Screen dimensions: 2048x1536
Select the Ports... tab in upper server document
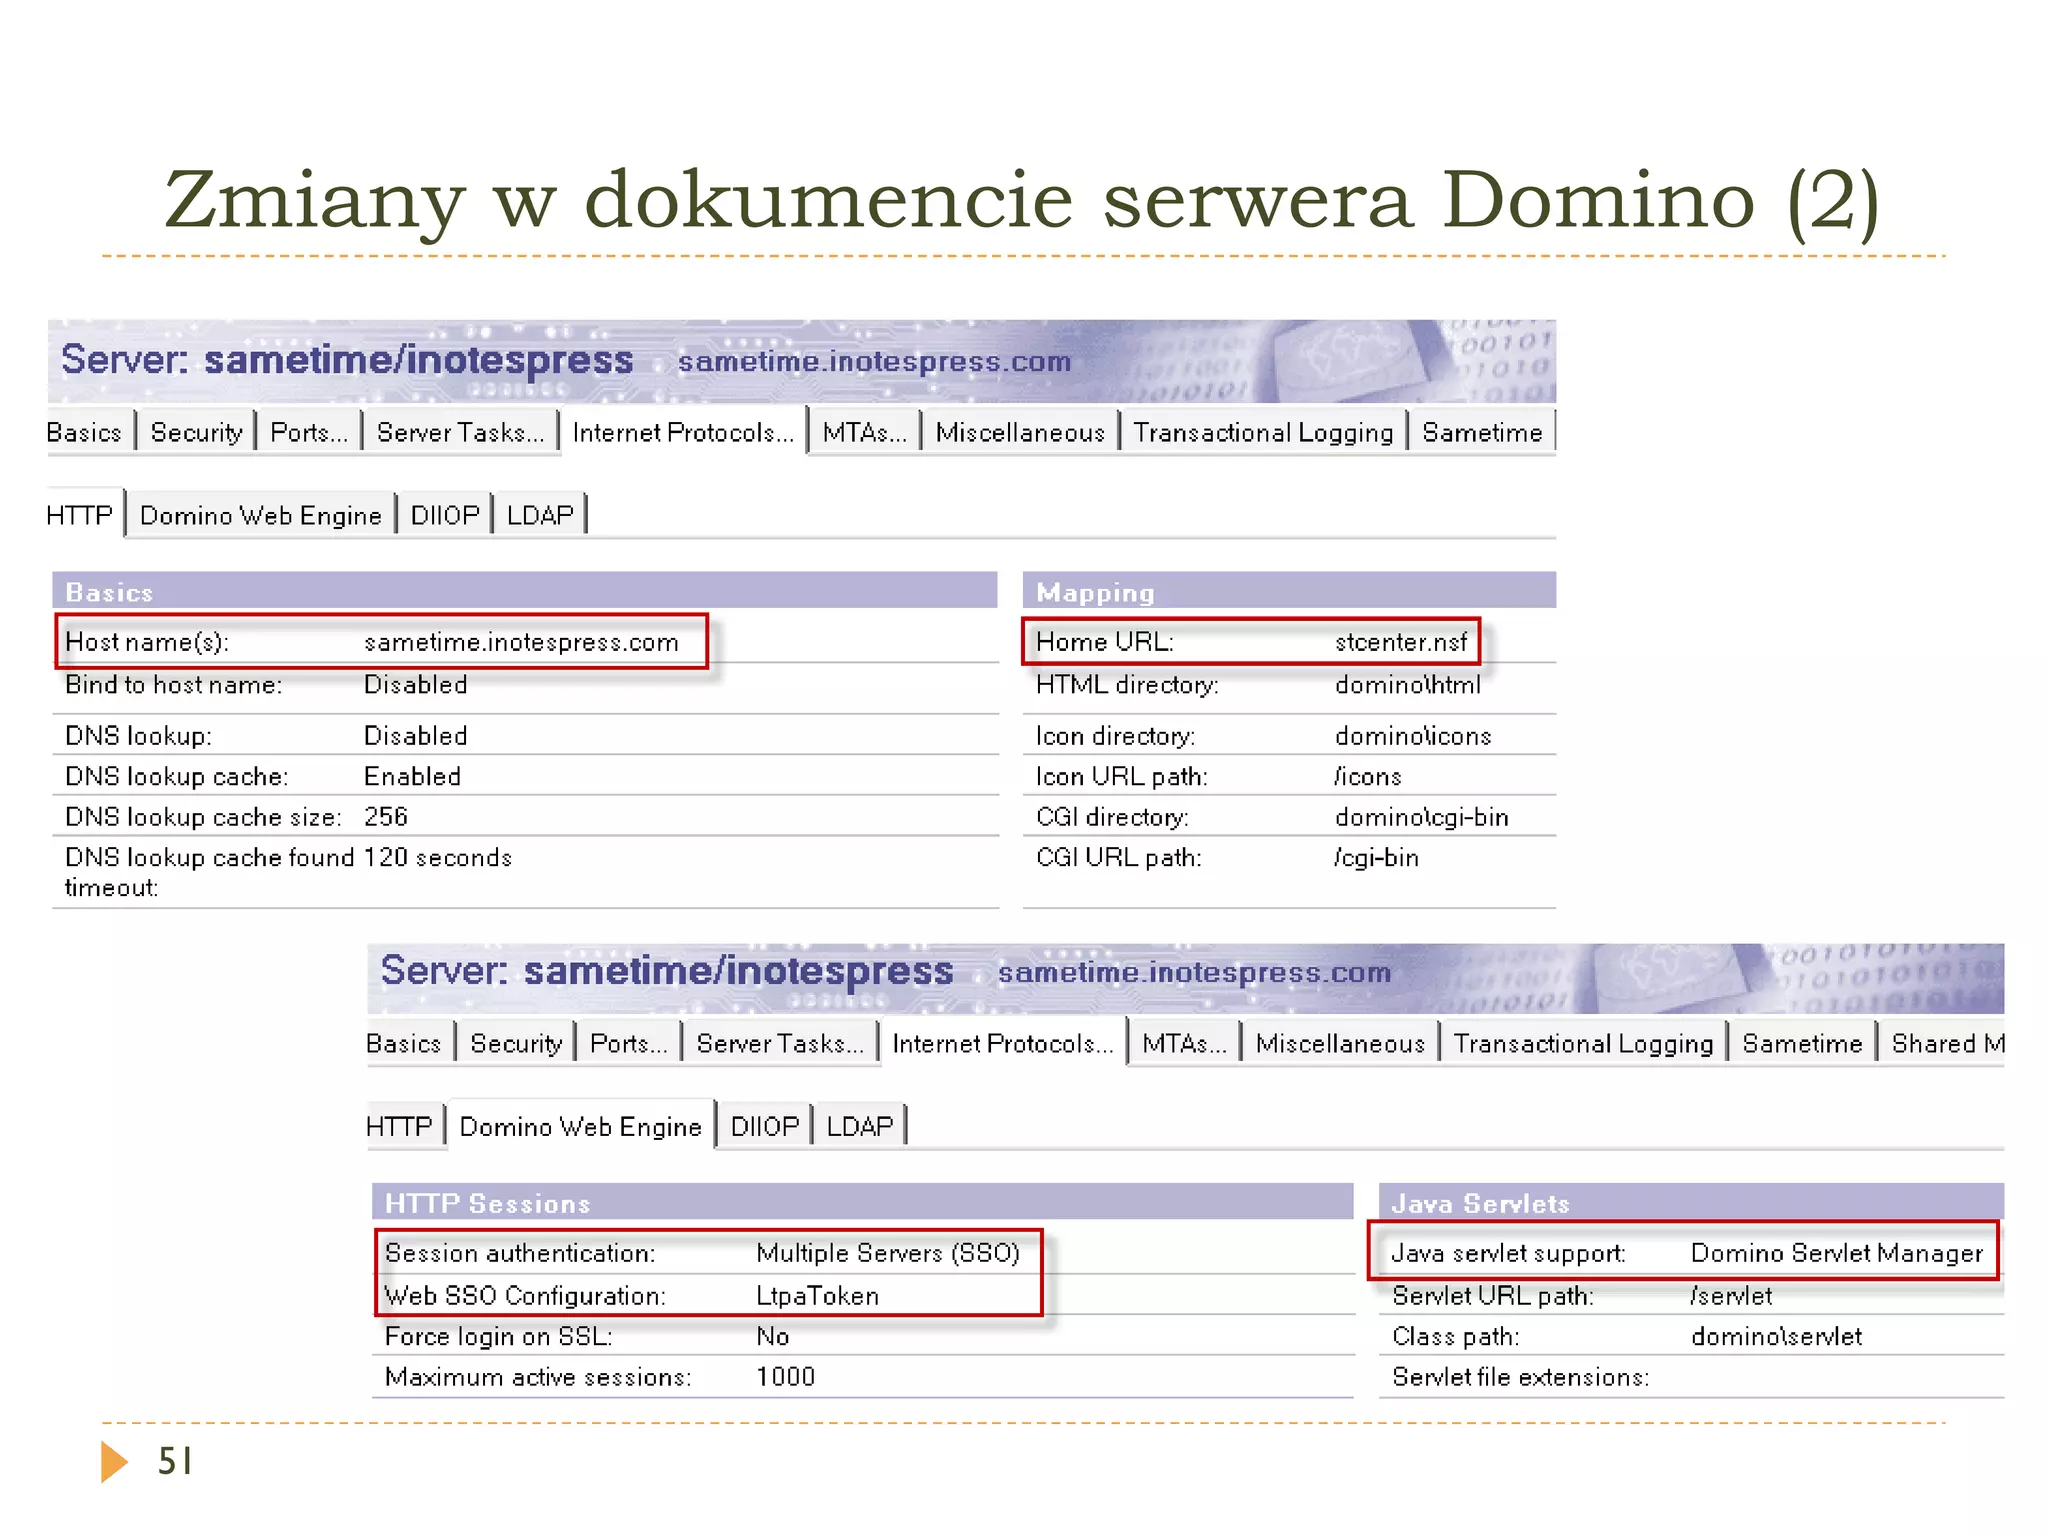(x=309, y=432)
